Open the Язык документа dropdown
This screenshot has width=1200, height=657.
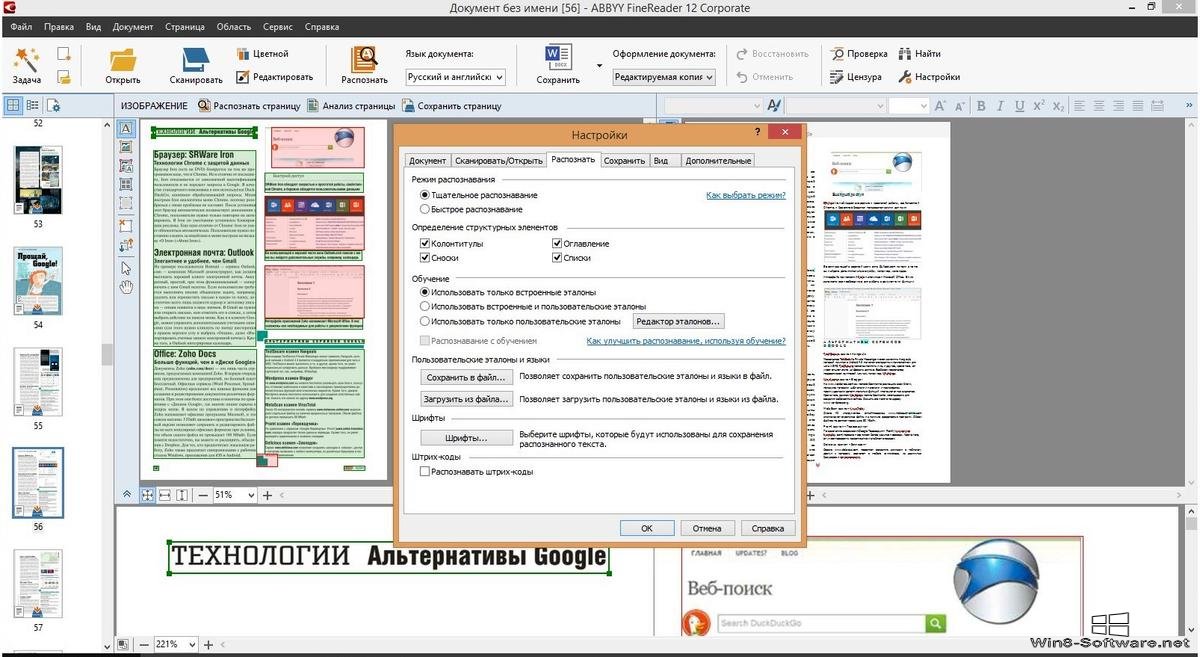click(455, 77)
